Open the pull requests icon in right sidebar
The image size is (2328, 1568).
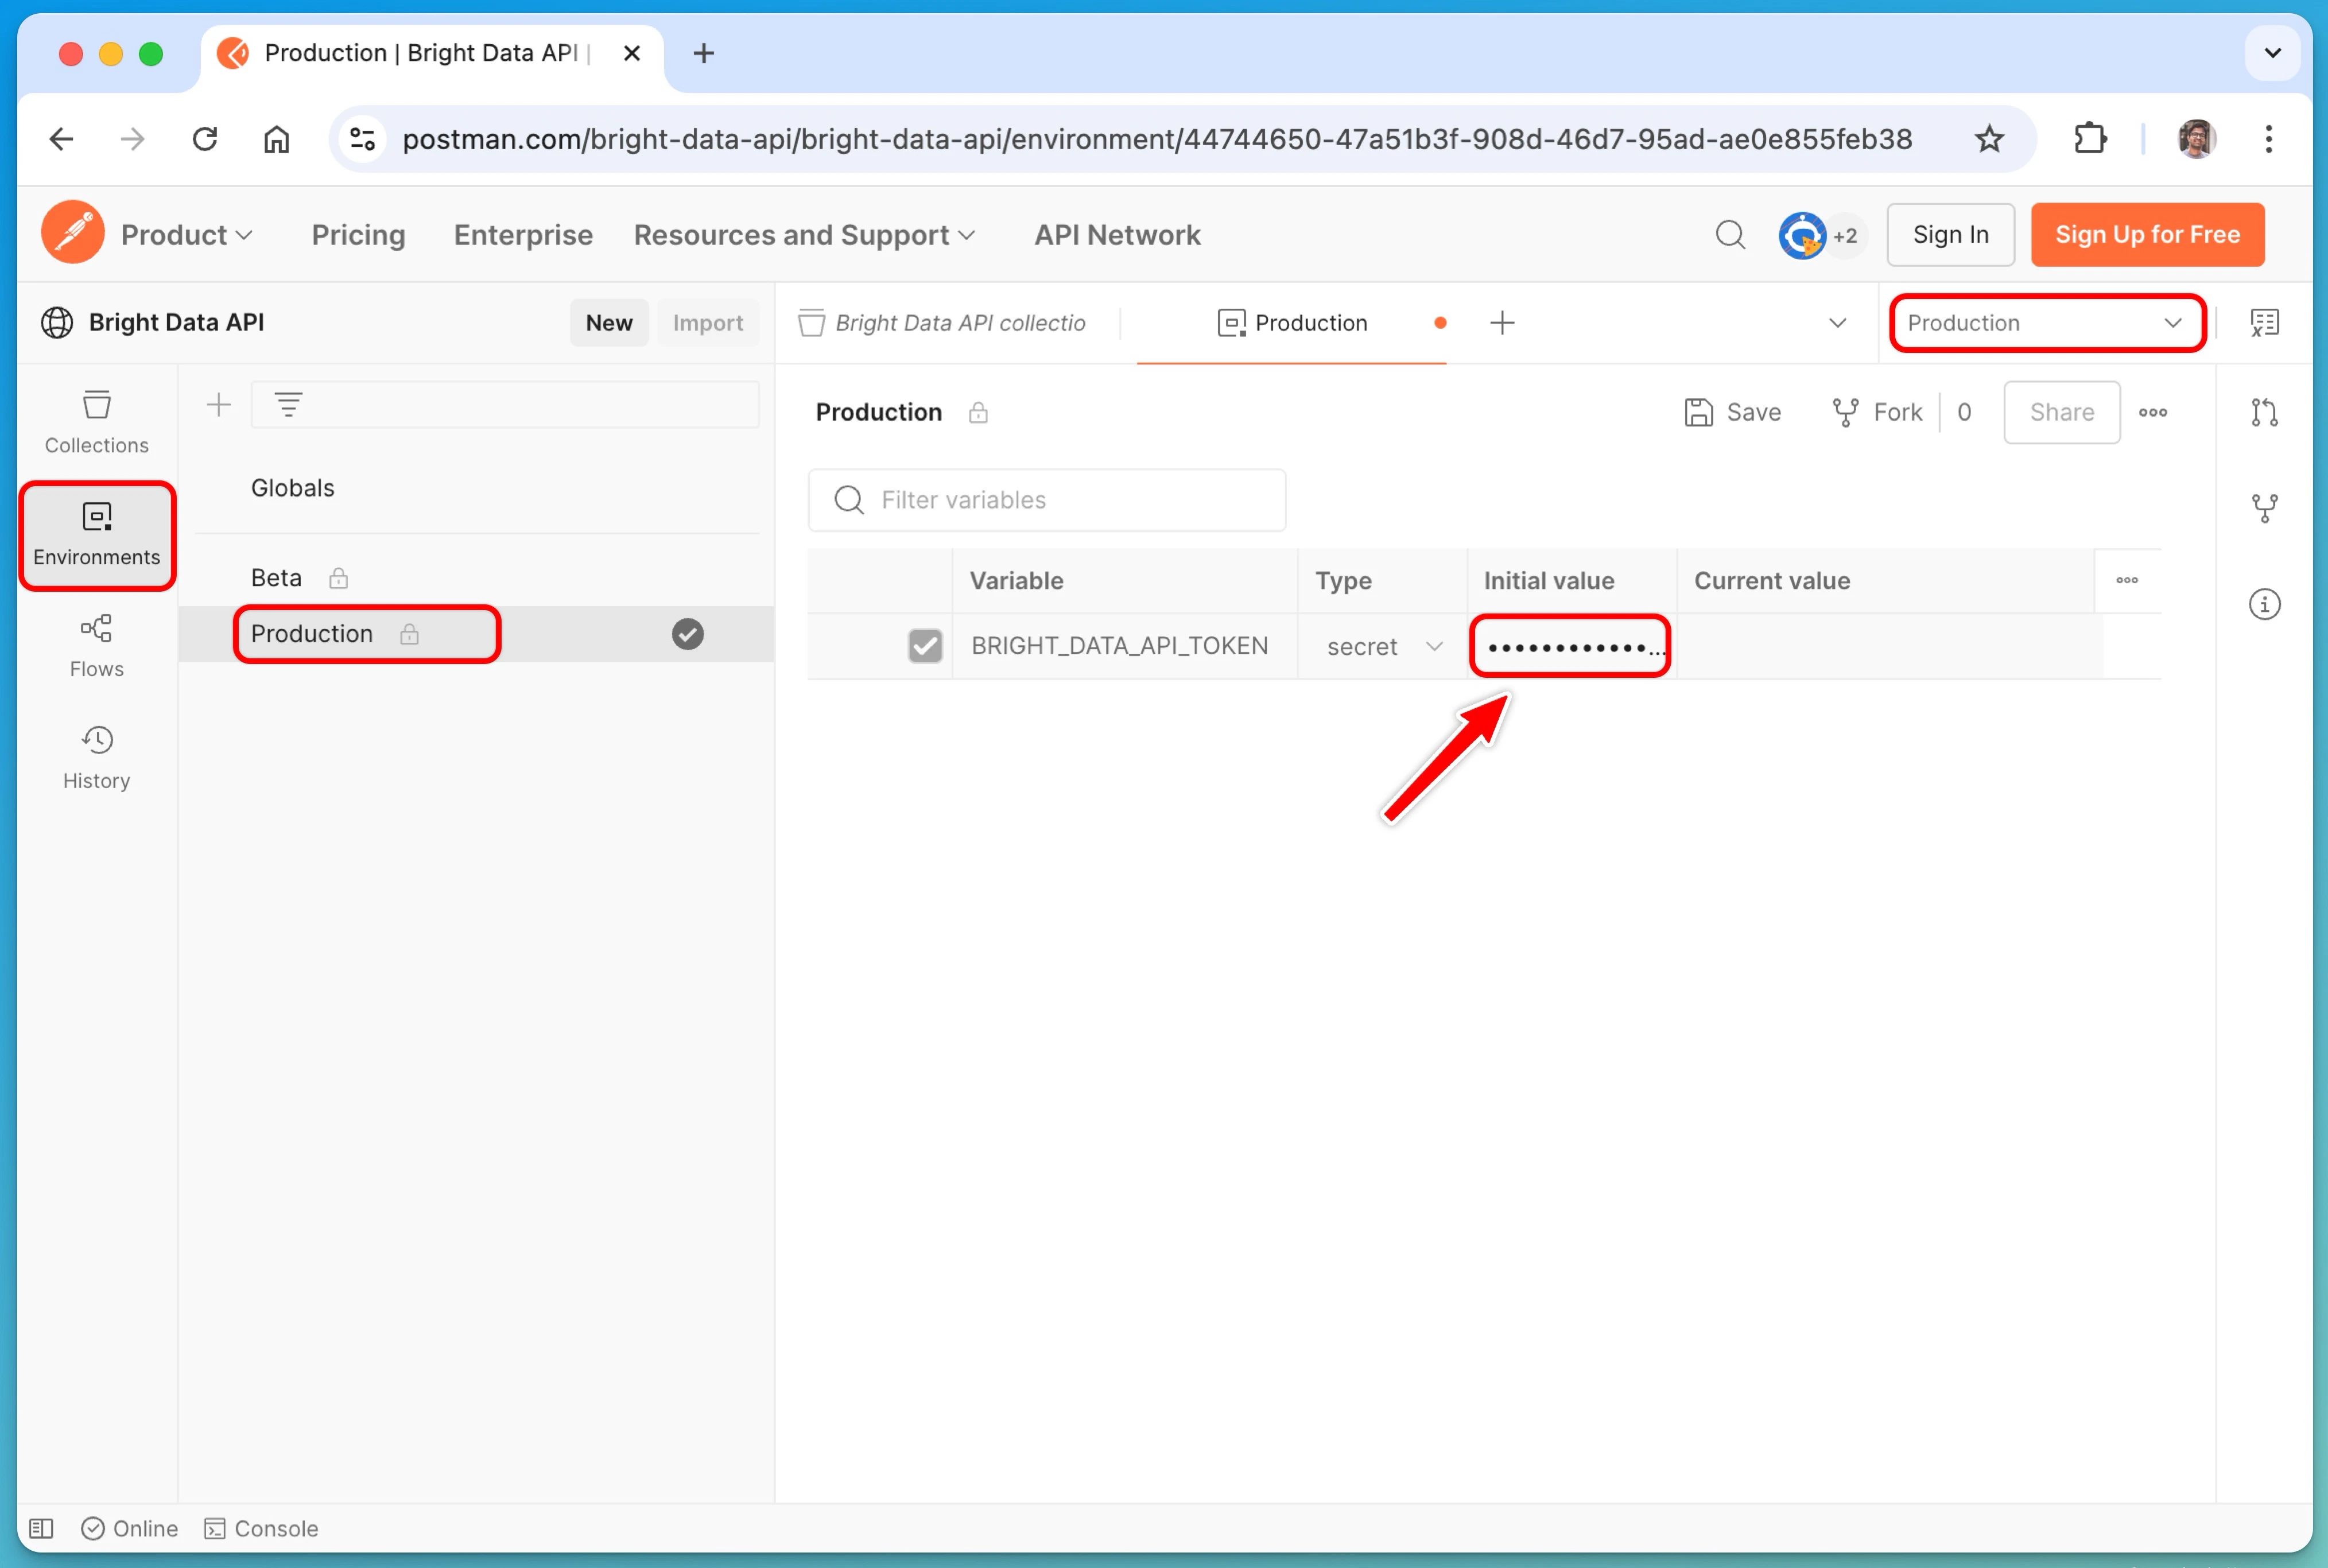click(2264, 412)
